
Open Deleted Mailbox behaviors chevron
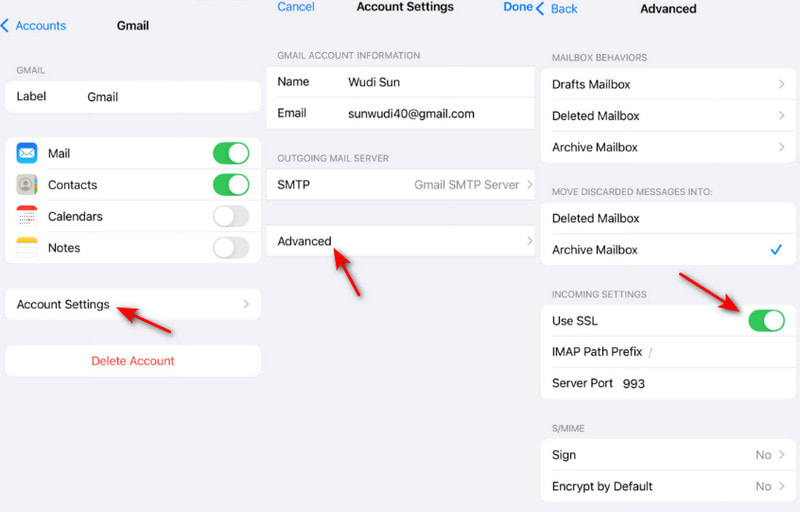782,116
